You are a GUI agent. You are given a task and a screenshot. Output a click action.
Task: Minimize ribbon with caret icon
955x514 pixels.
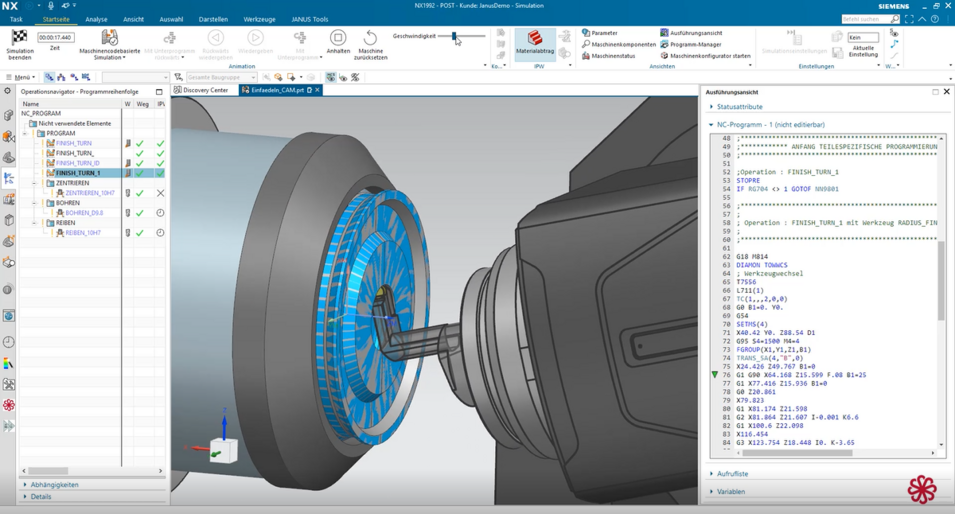(x=922, y=19)
